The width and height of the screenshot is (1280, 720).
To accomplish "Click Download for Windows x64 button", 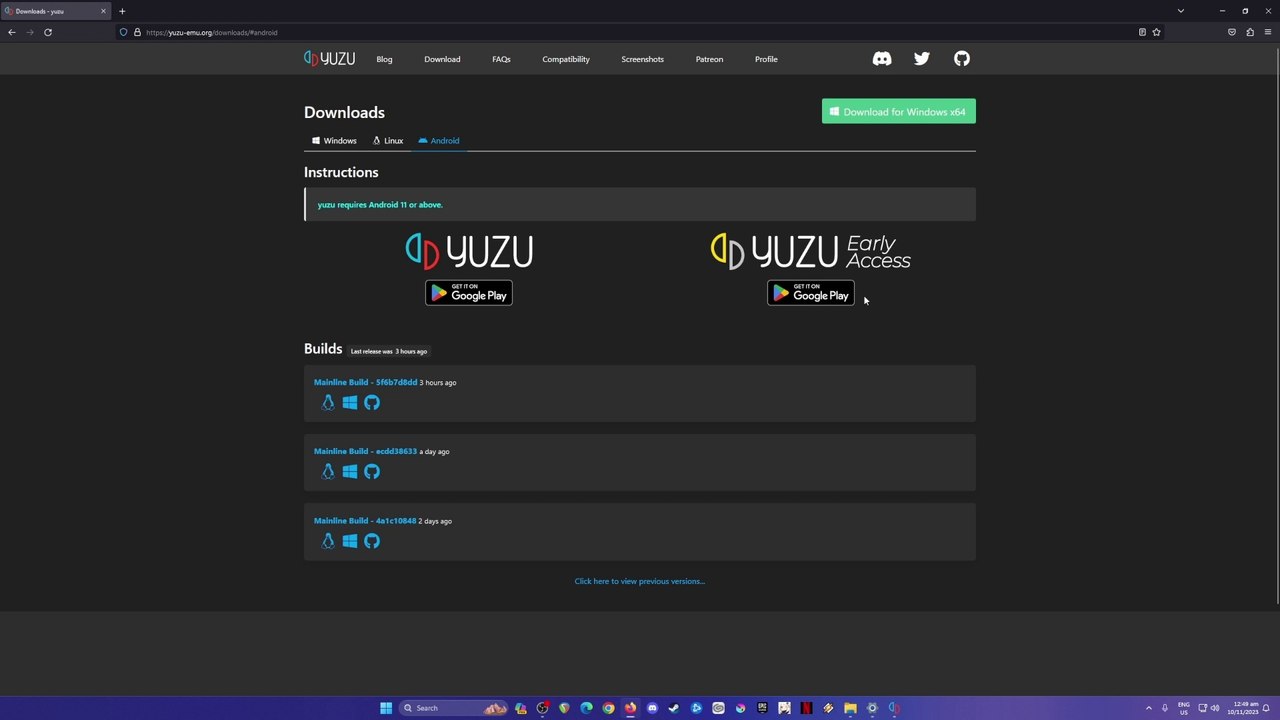I will point(899,112).
